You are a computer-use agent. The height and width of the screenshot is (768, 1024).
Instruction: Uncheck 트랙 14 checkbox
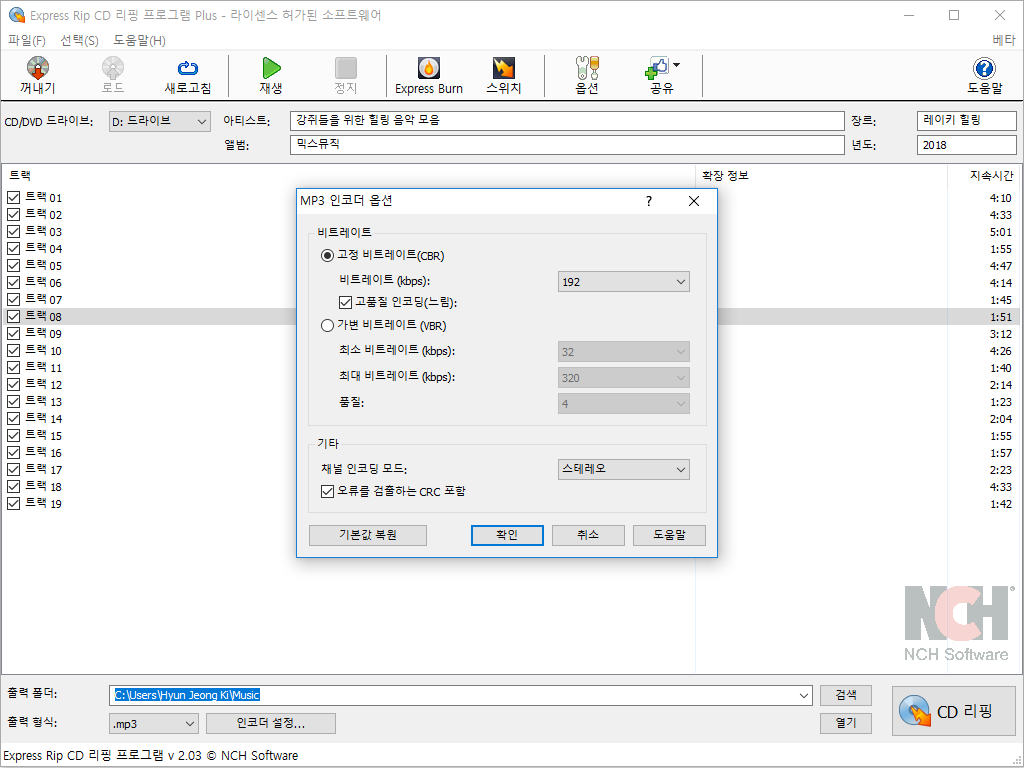(13, 418)
